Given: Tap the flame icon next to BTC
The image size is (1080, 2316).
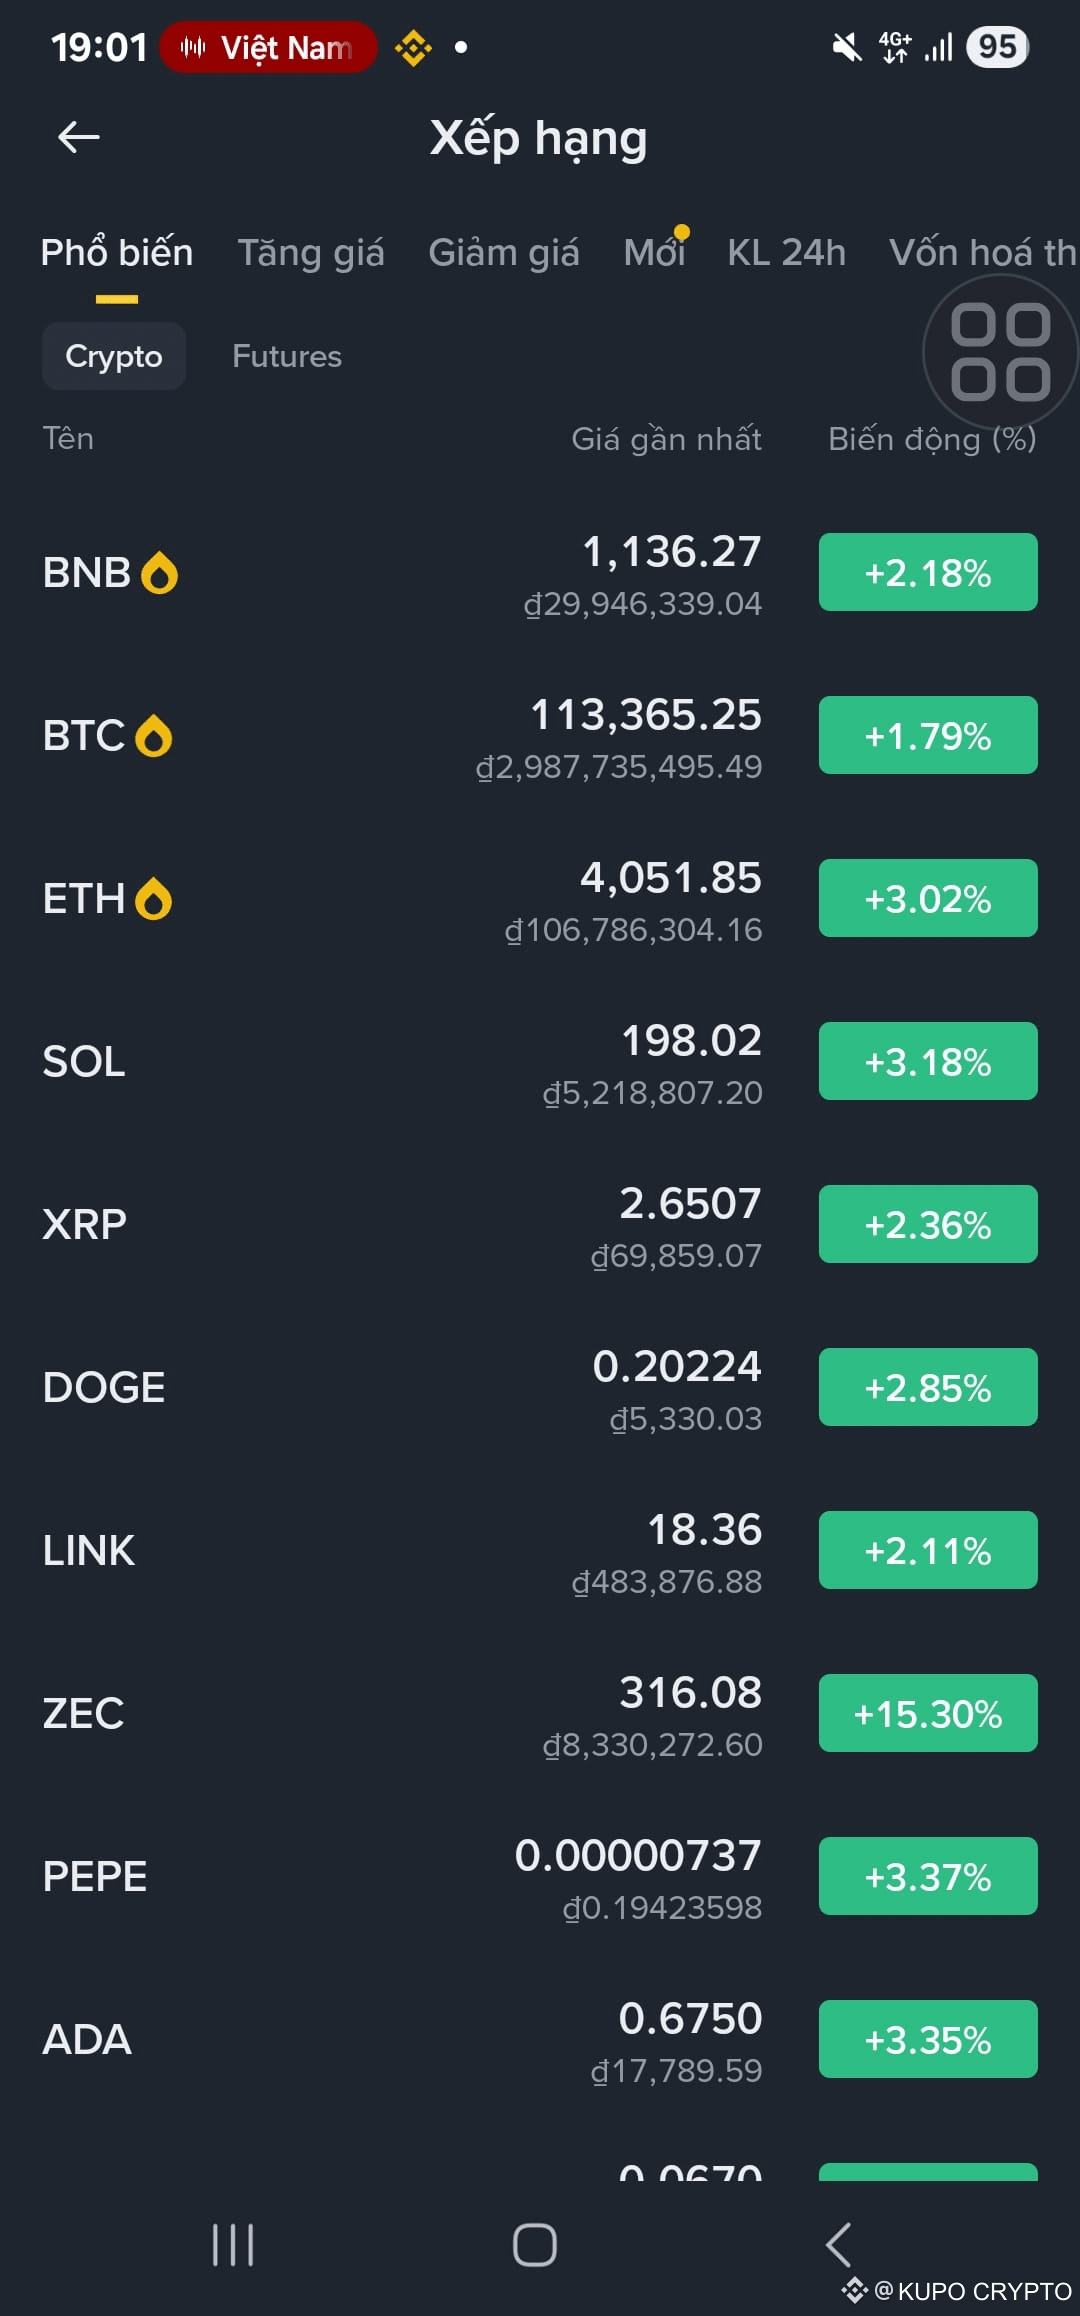Looking at the screenshot, I should pos(154,736).
